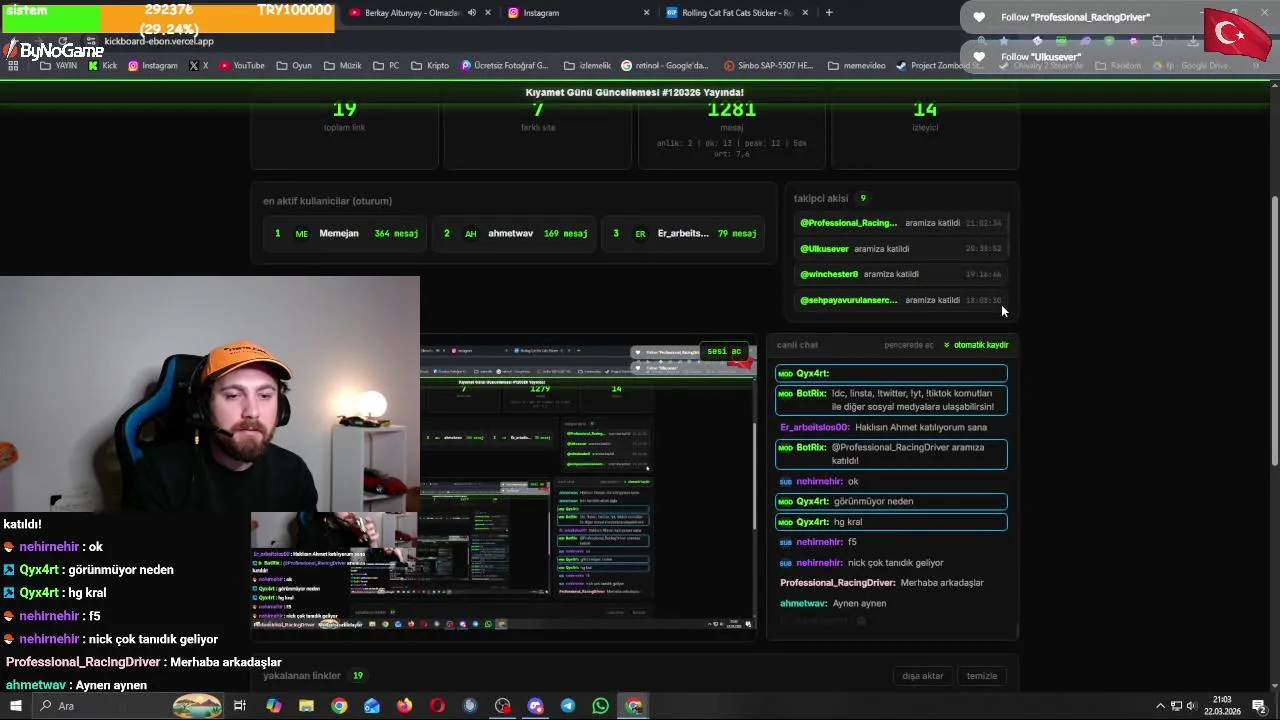Open the X bookmark

point(199,66)
